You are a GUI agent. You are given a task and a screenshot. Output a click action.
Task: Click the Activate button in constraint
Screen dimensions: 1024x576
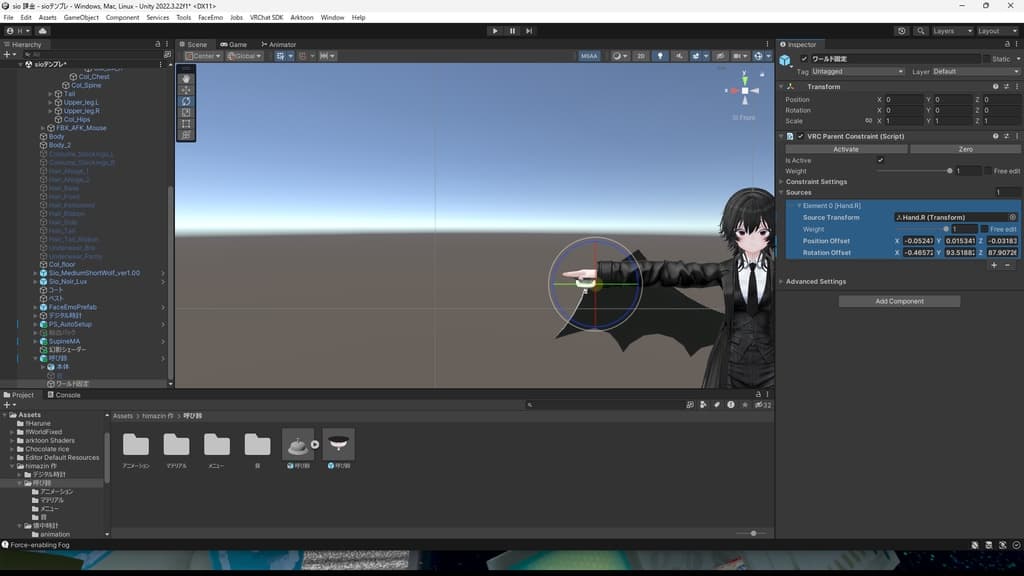pos(846,149)
